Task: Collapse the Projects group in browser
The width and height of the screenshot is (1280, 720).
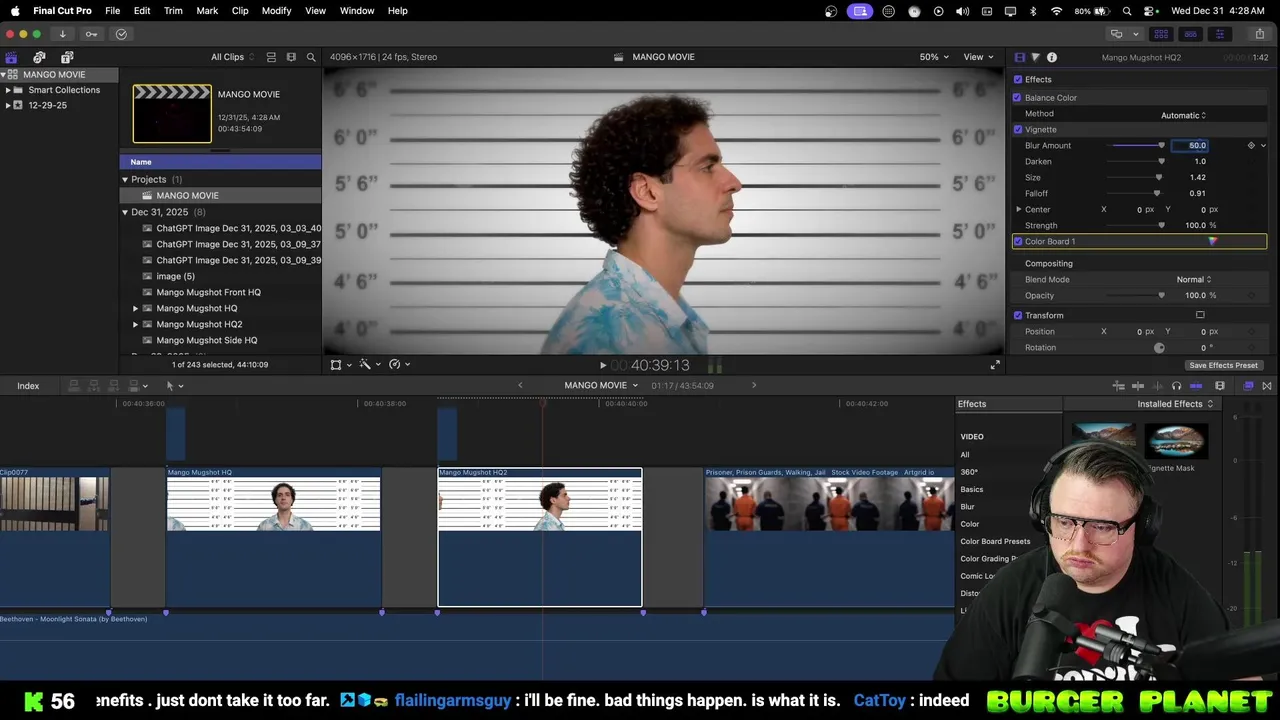Action: pyautogui.click(x=125, y=179)
